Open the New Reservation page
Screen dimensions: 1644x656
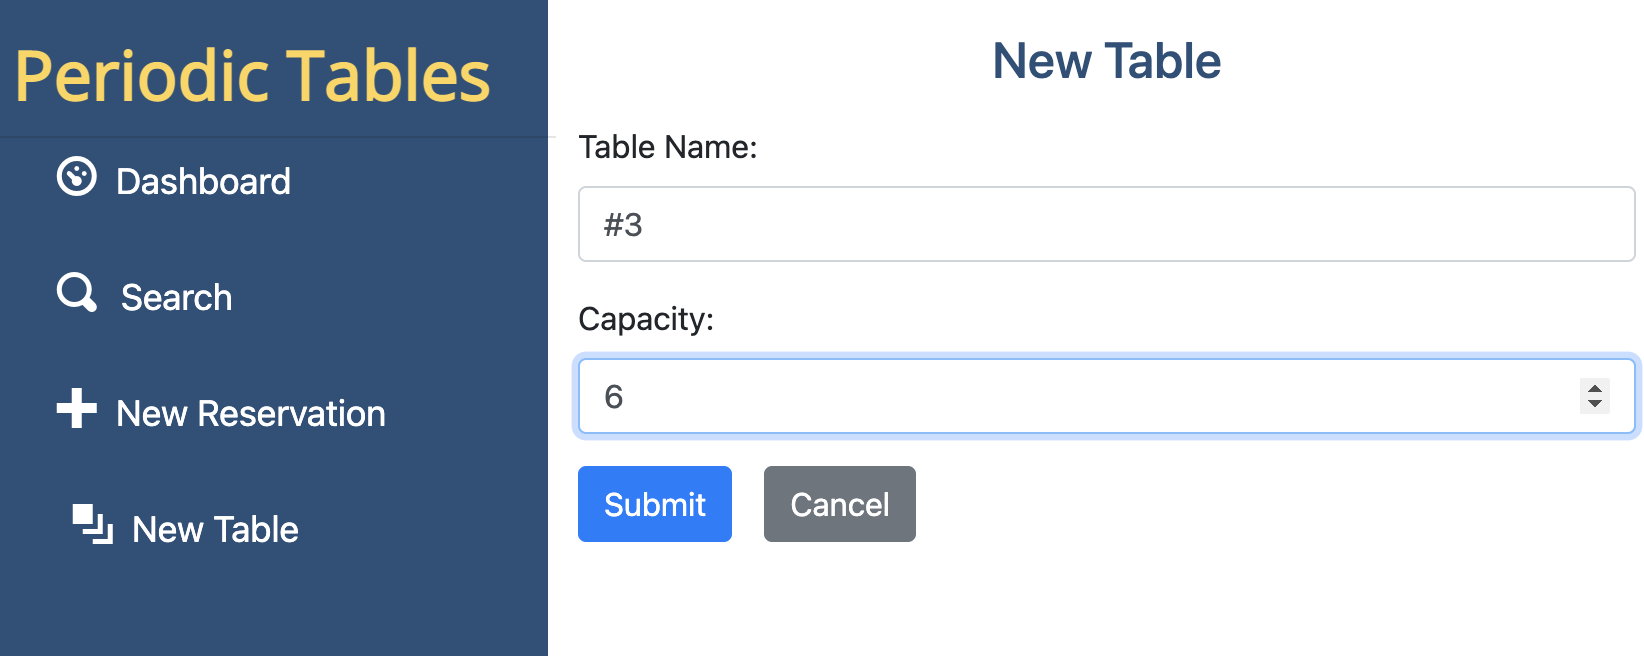click(x=251, y=413)
